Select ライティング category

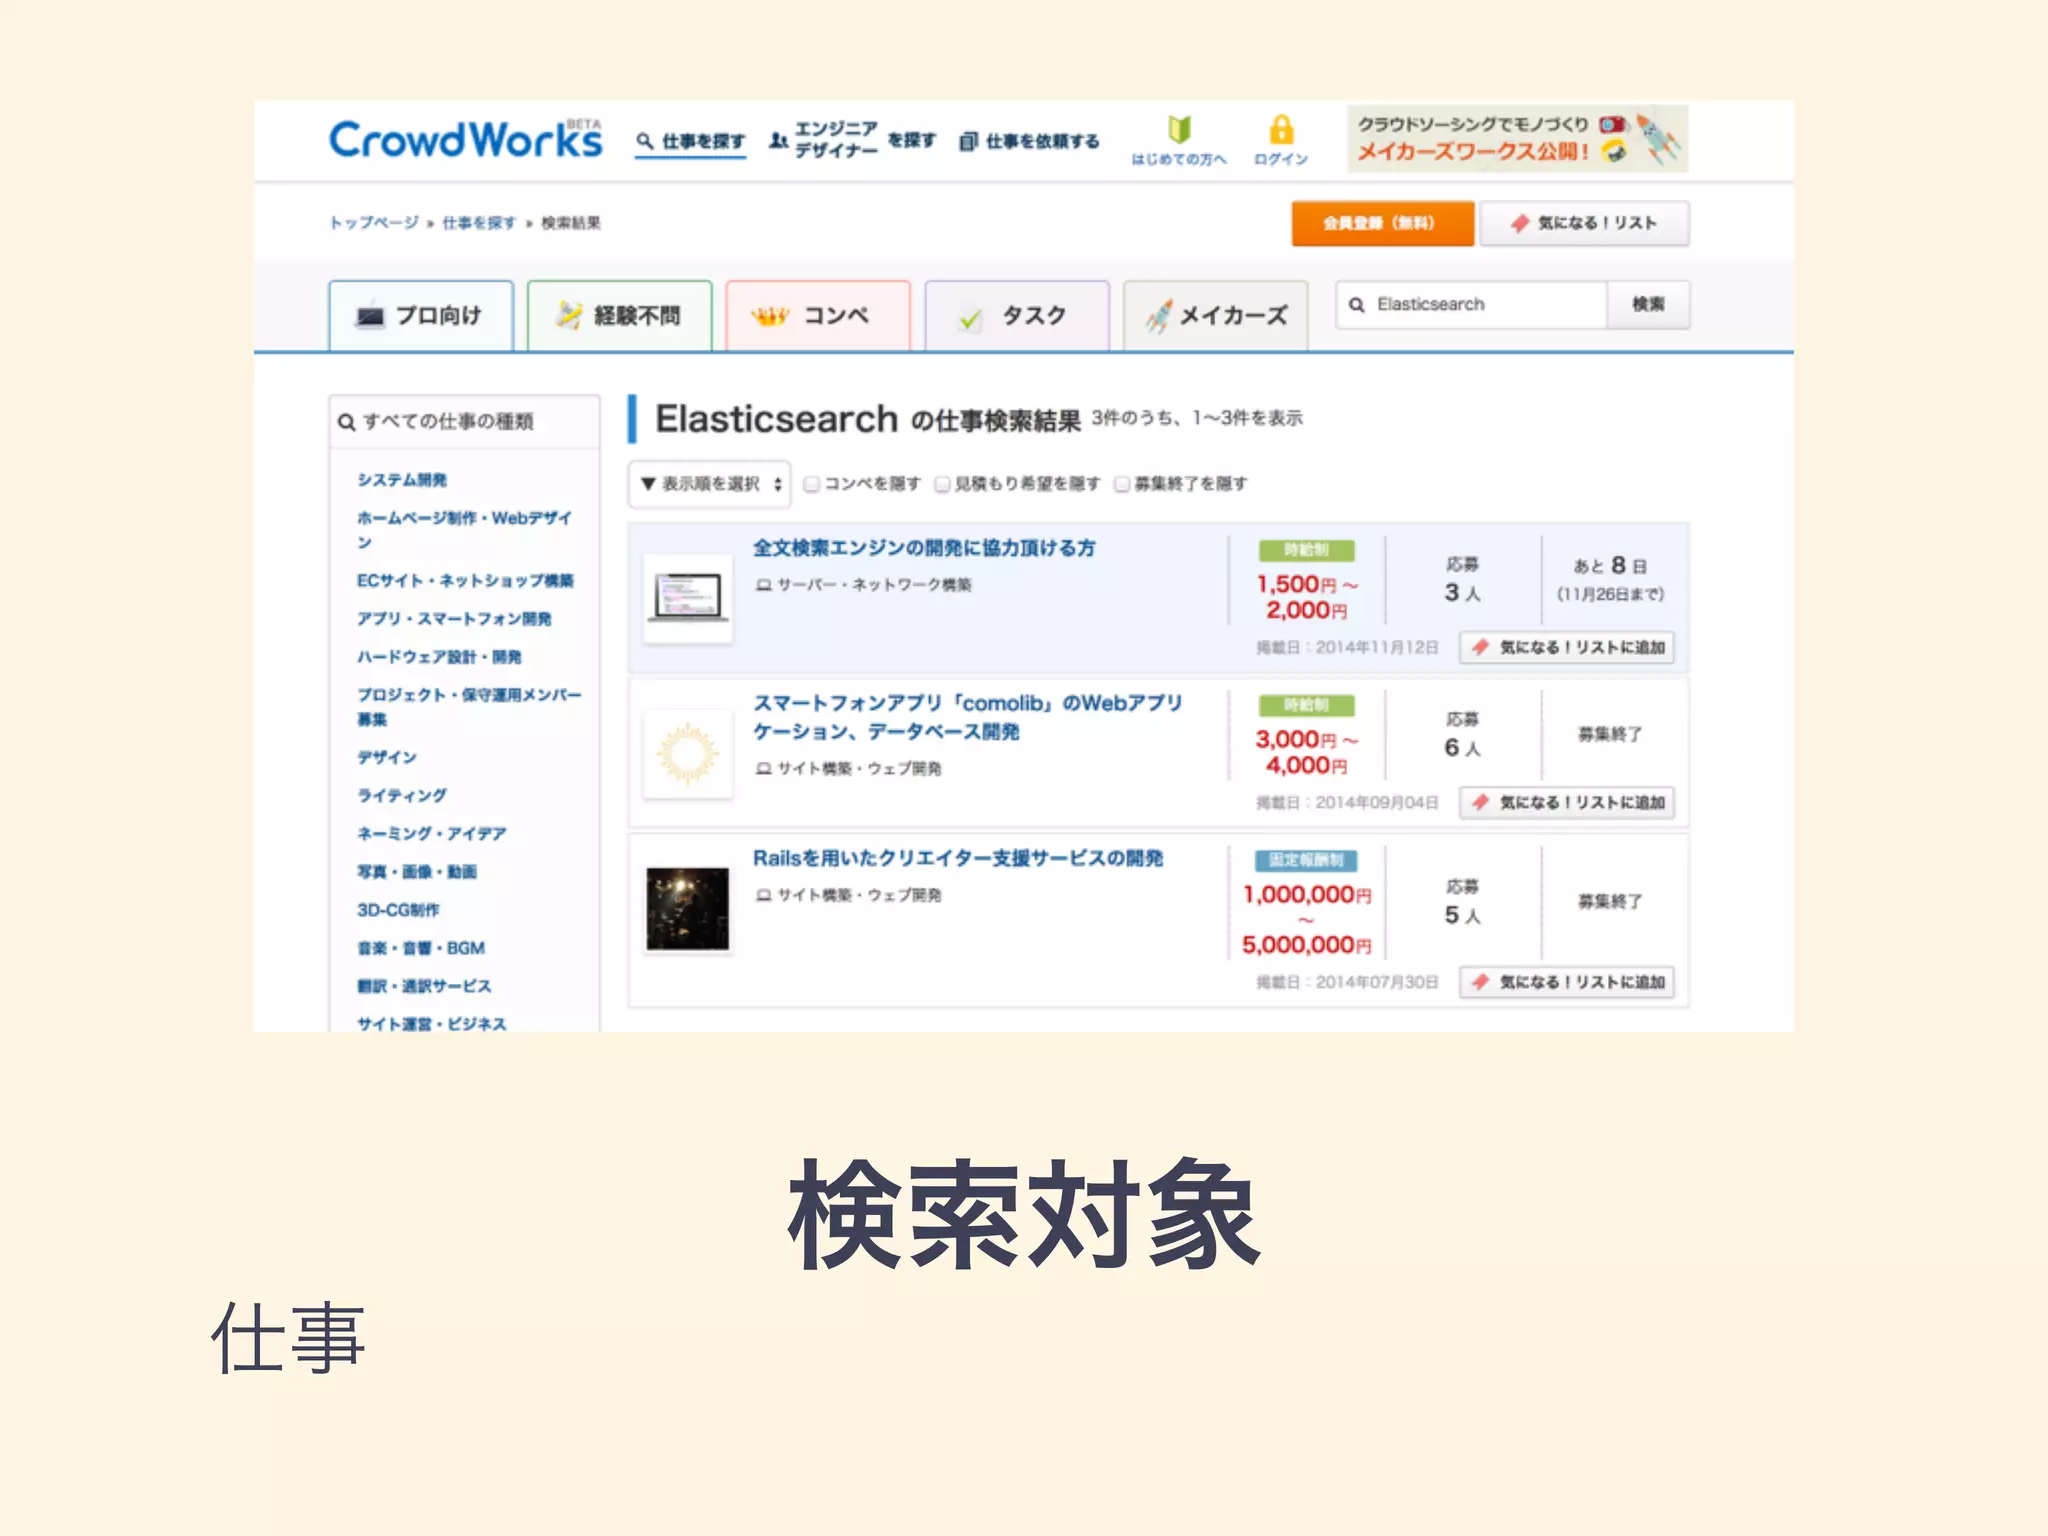[402, 795]
